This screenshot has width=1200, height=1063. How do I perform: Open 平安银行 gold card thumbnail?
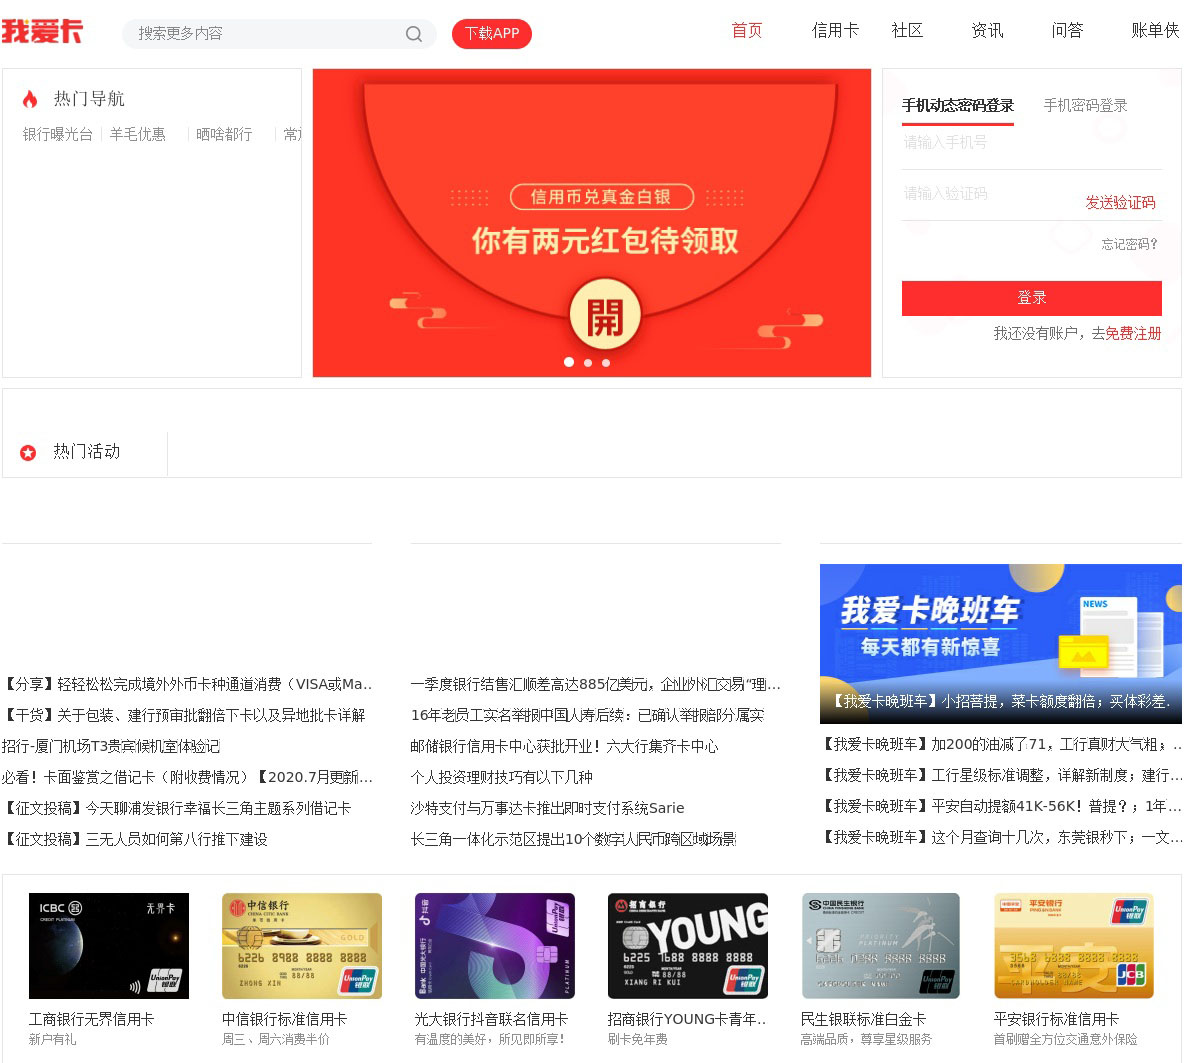[x=1074, y=946]
